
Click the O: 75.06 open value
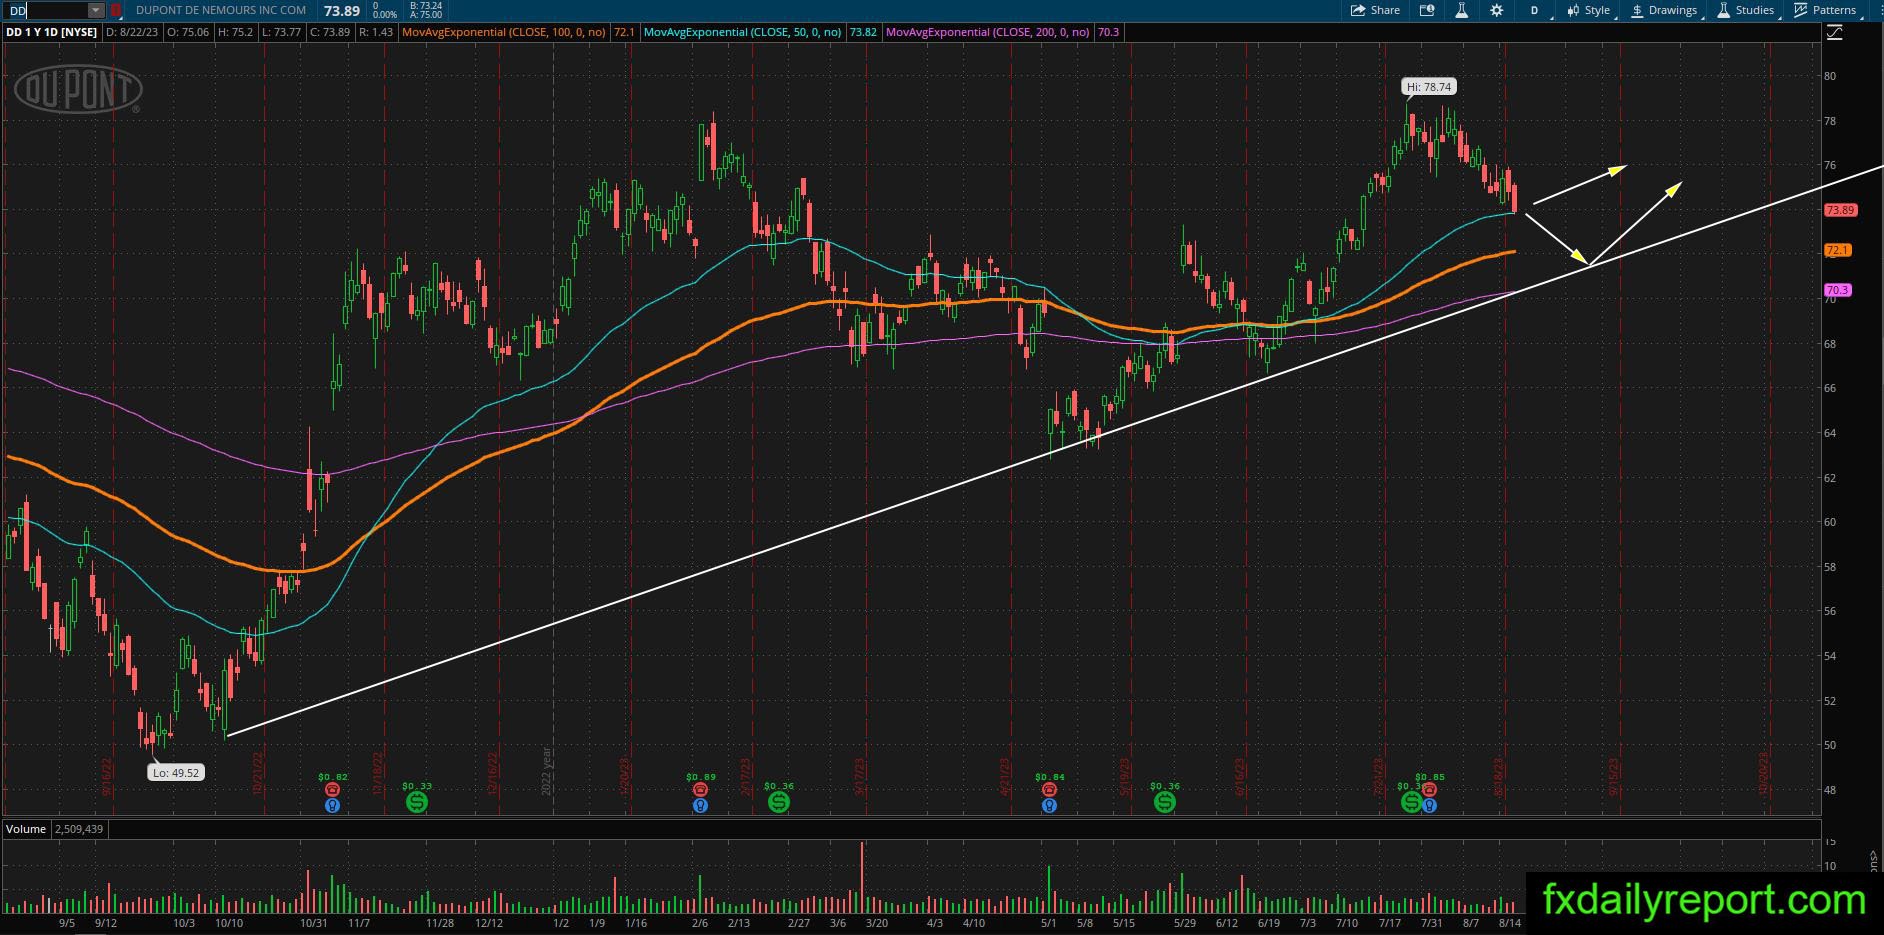pos(187,32)
